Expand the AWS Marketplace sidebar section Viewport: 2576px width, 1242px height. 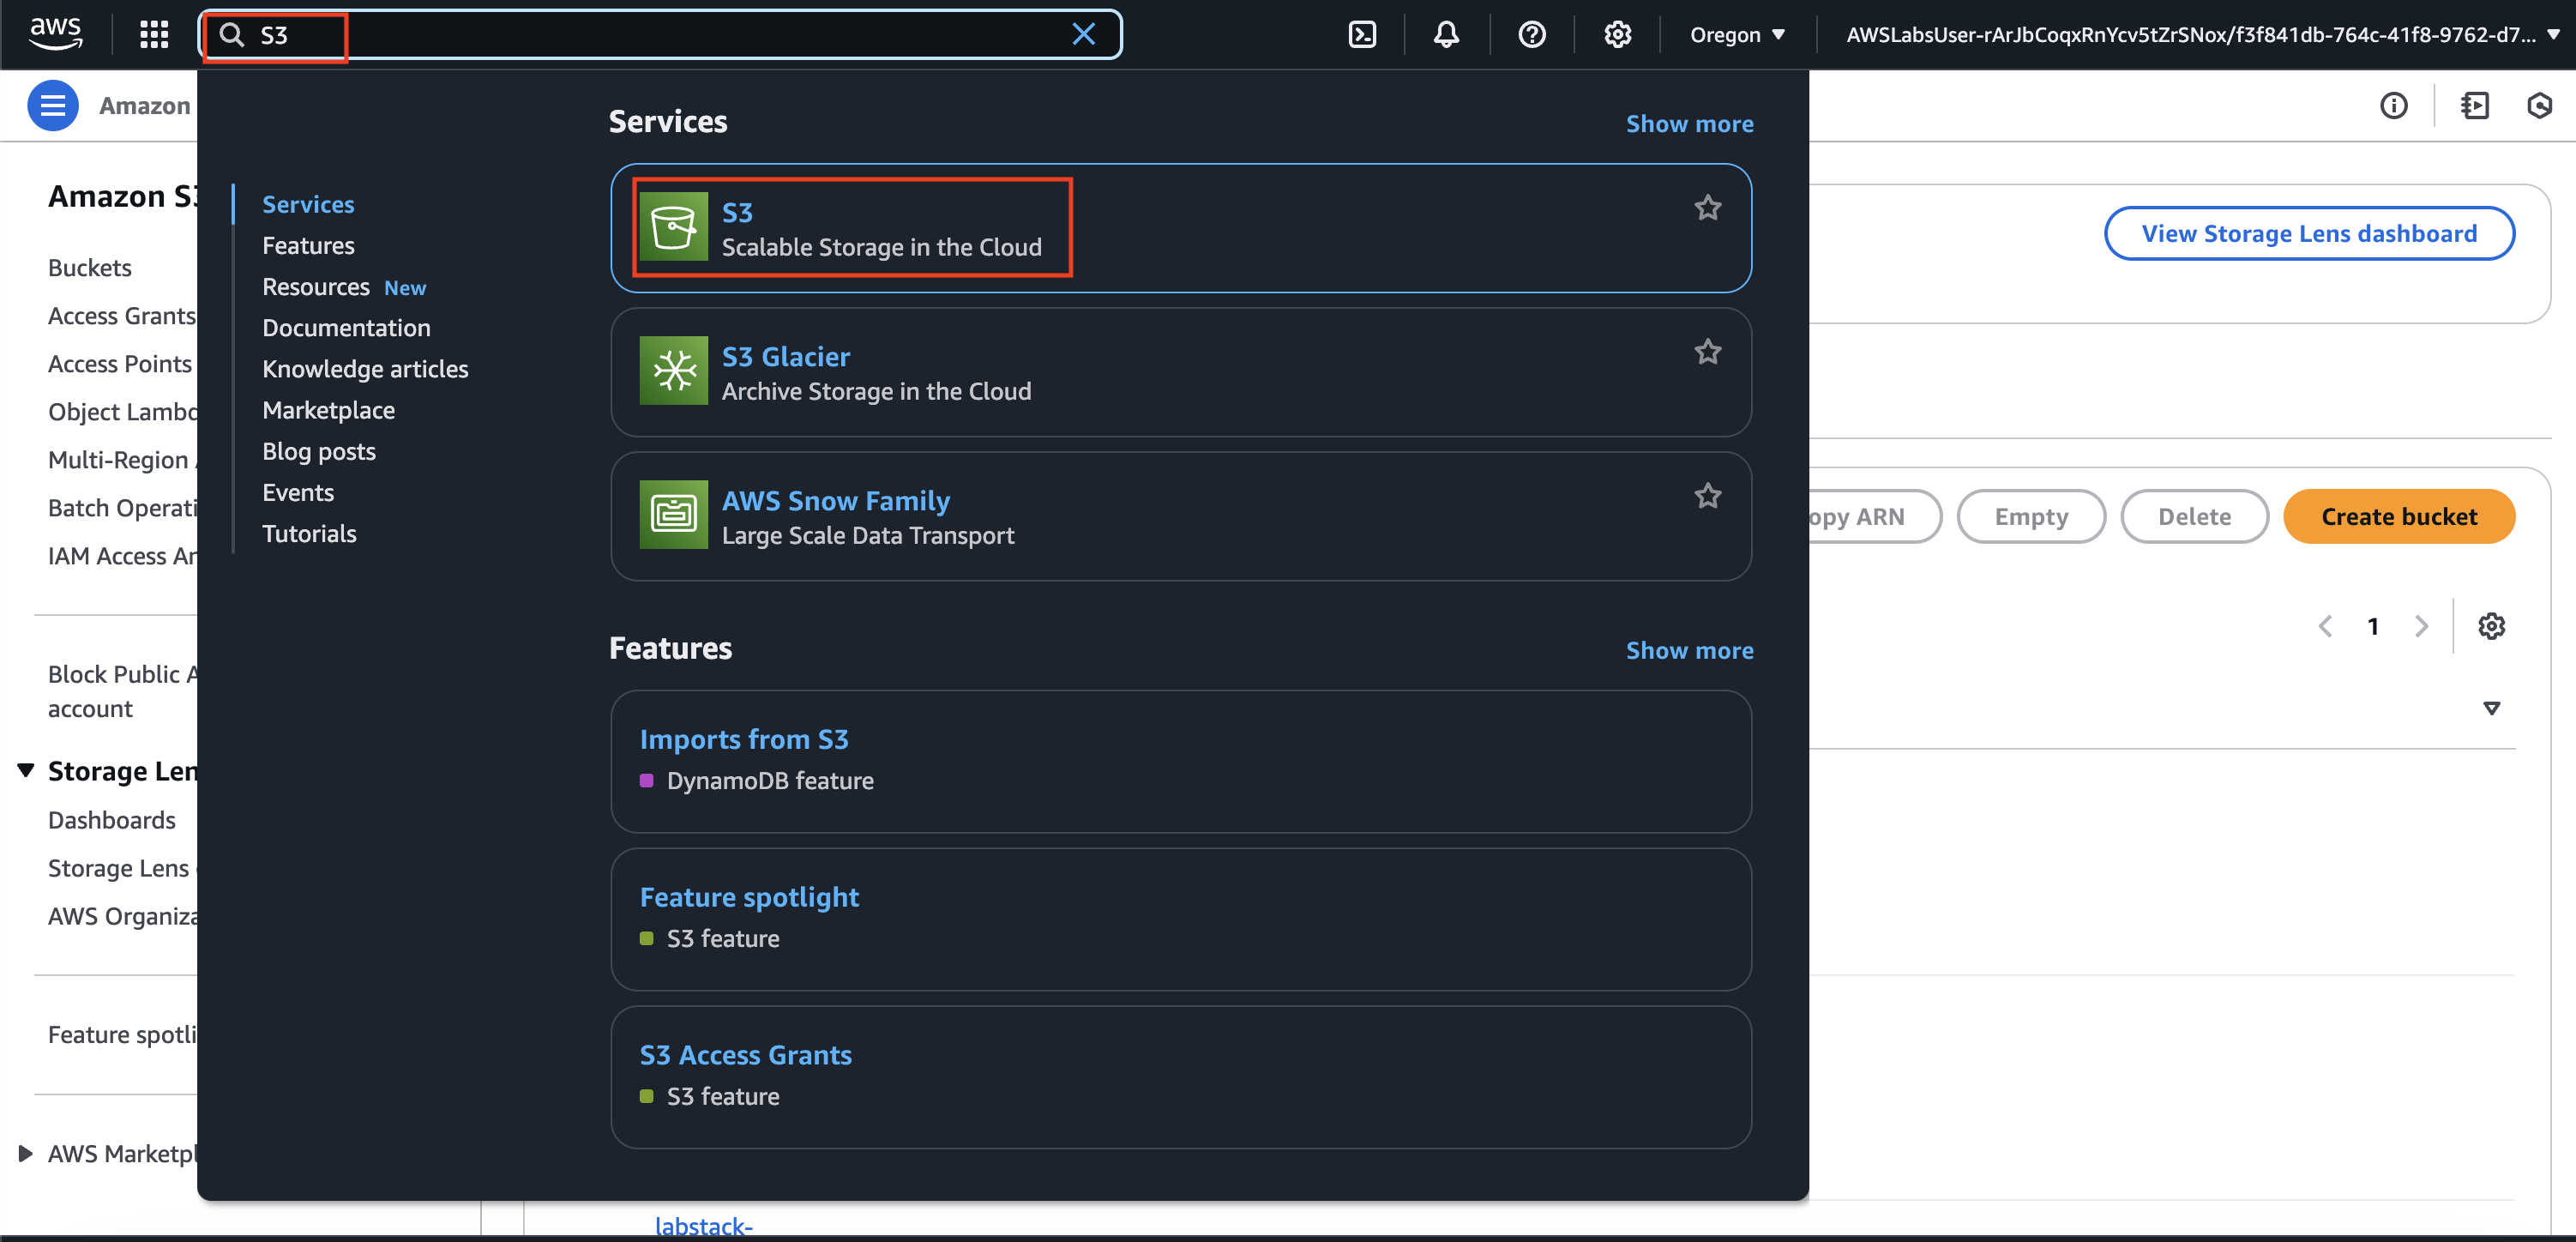[26, 1153]
